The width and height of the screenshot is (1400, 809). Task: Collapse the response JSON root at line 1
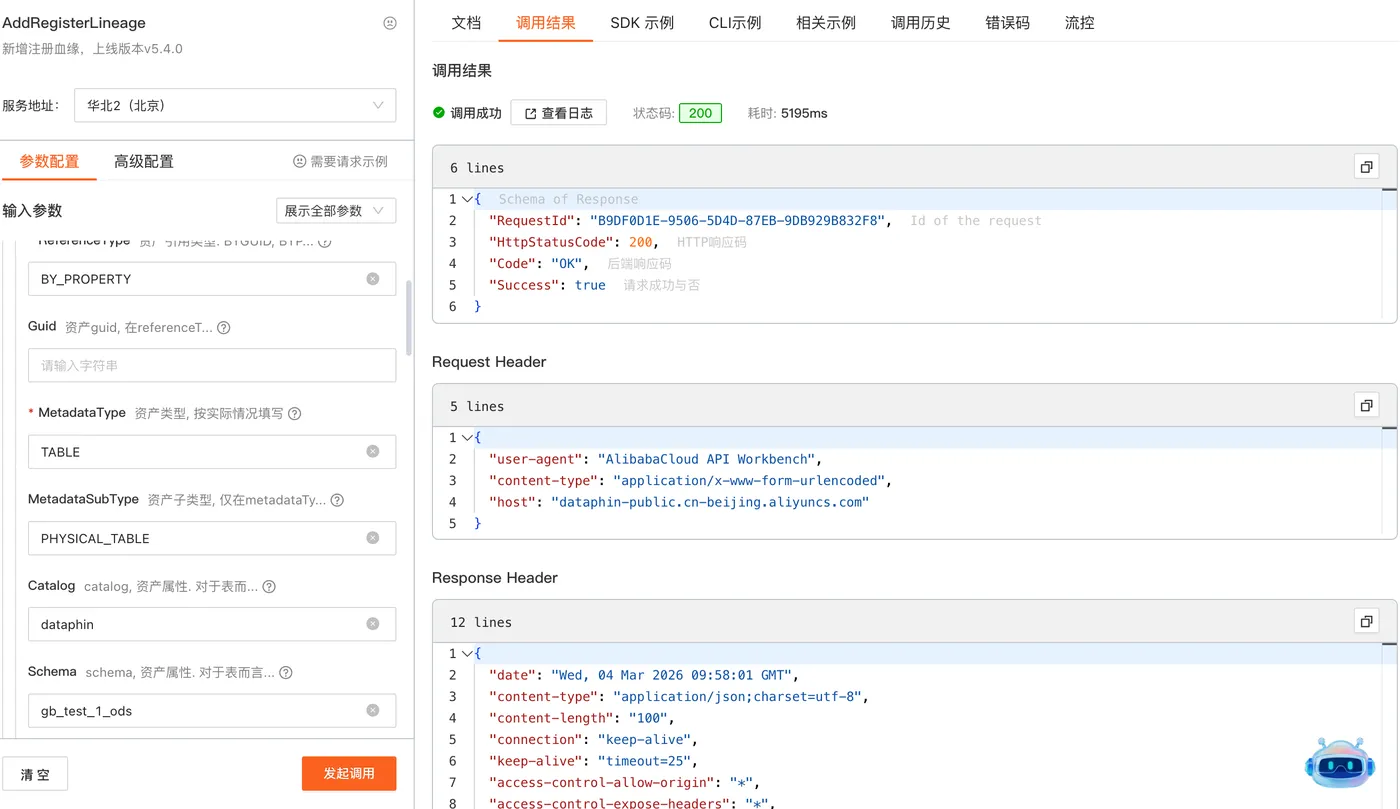point(467,199)
